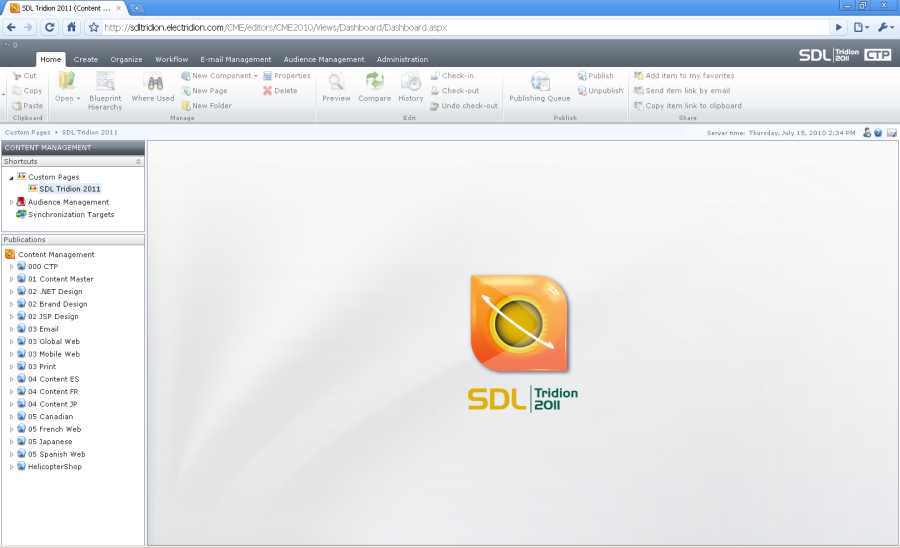Expand the 01 Content Master publication
The image size is (900, 548).
click(11, 279)
